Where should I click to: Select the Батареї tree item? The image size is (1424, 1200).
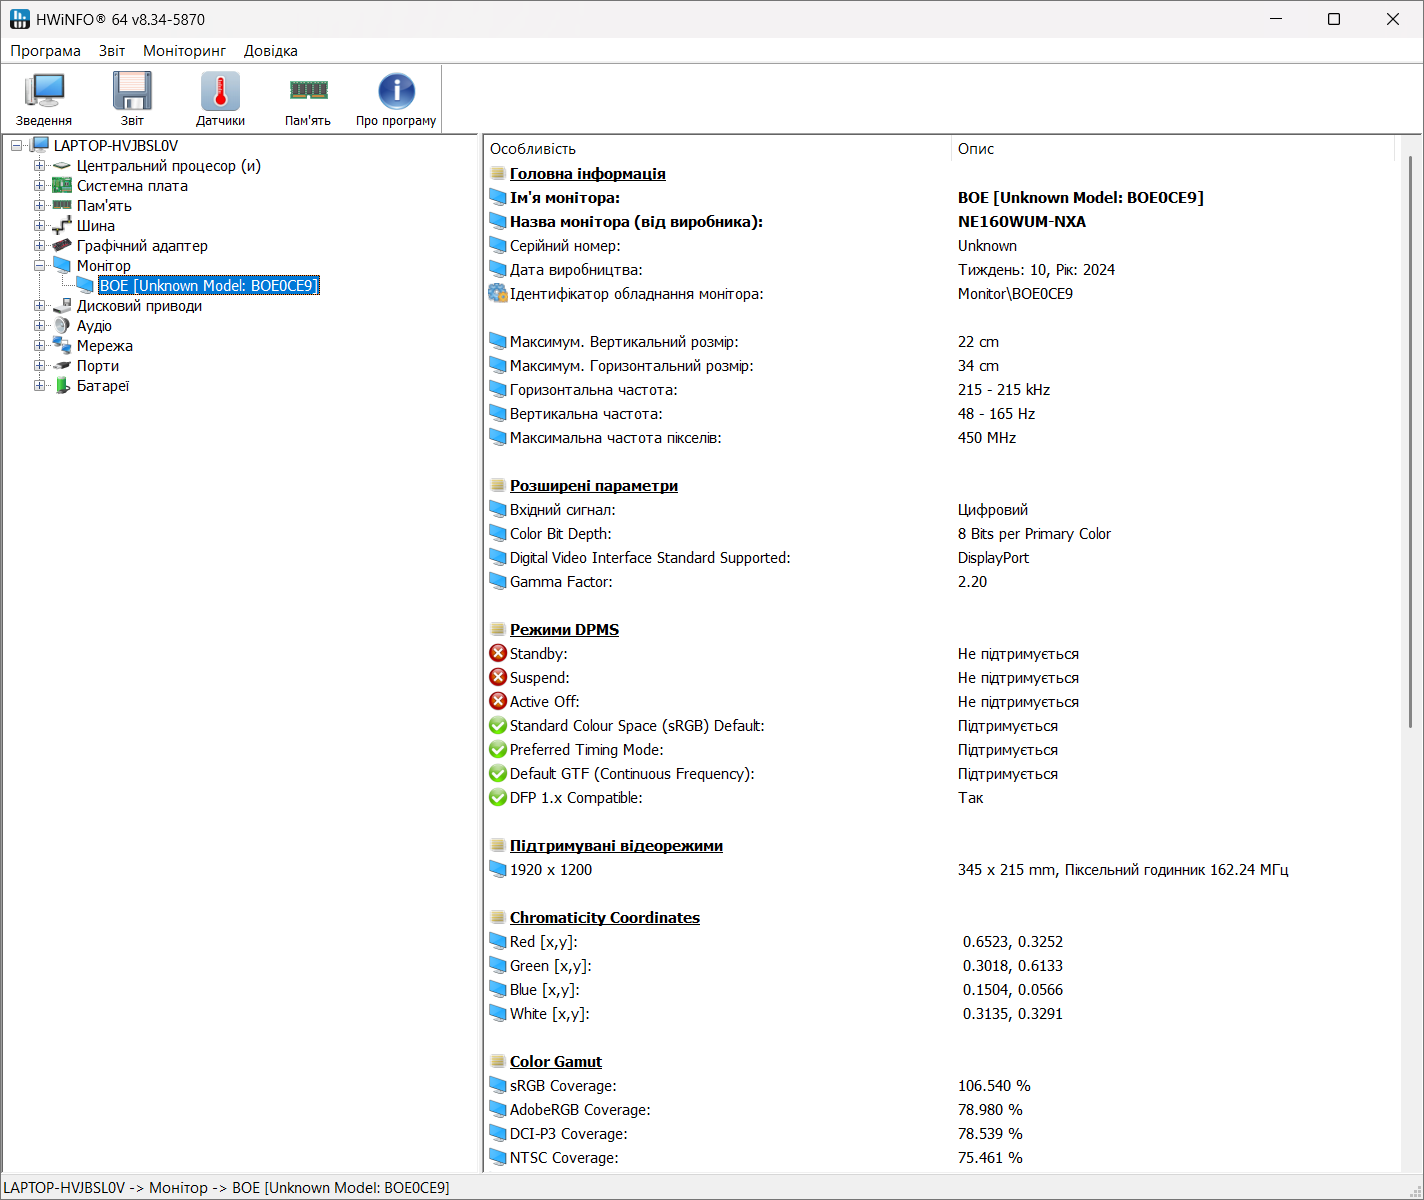pyautogui.click(x=103, y=386)
